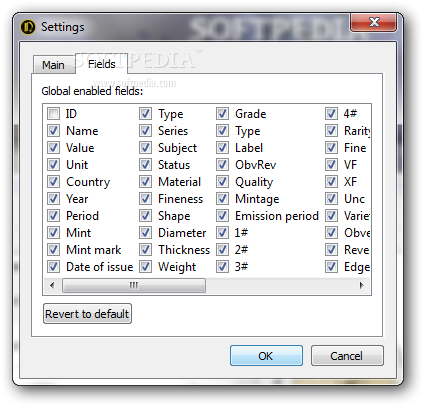
Task: Disable the Mint field checkbox
Action: tap(53, 233)
